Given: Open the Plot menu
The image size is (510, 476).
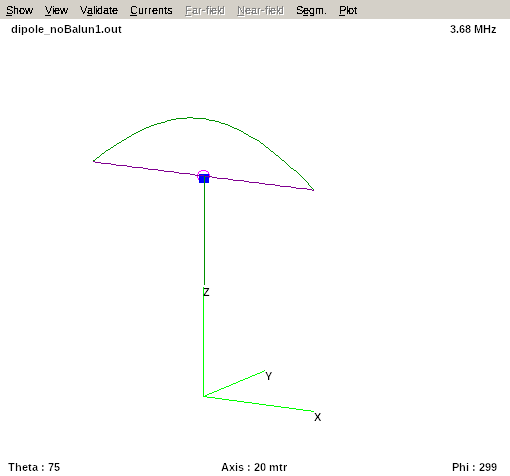Looking at the screenshot, I should [348, 10].
